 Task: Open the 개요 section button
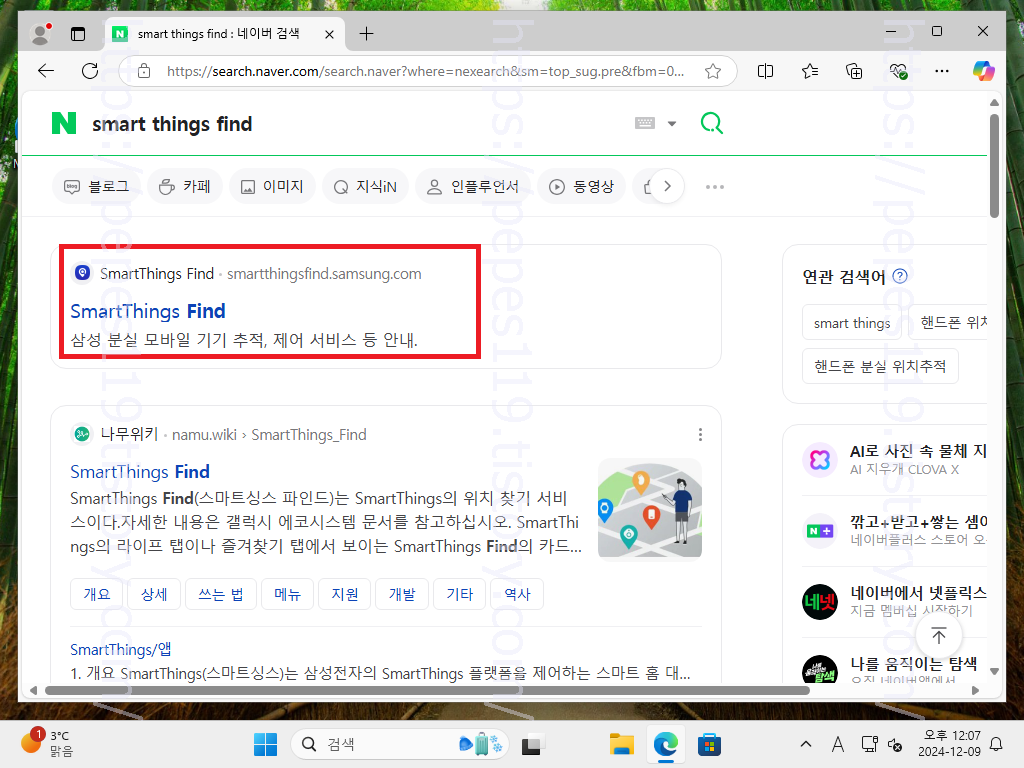point(97,594)
